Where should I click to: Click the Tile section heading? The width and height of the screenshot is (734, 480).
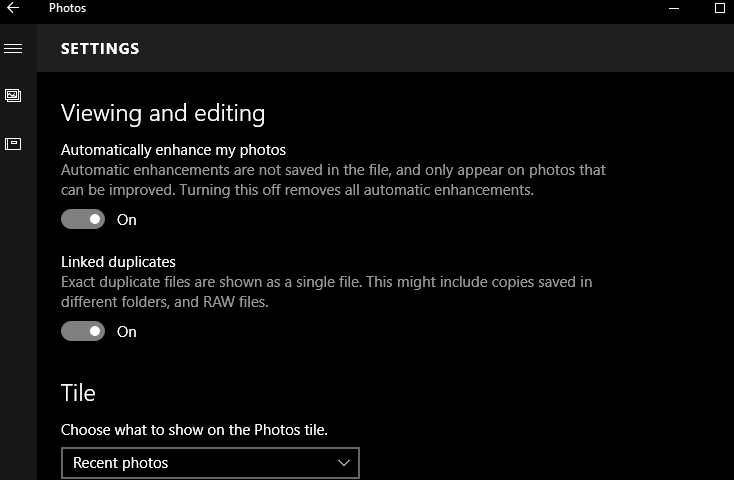click(x=78, y=393)
